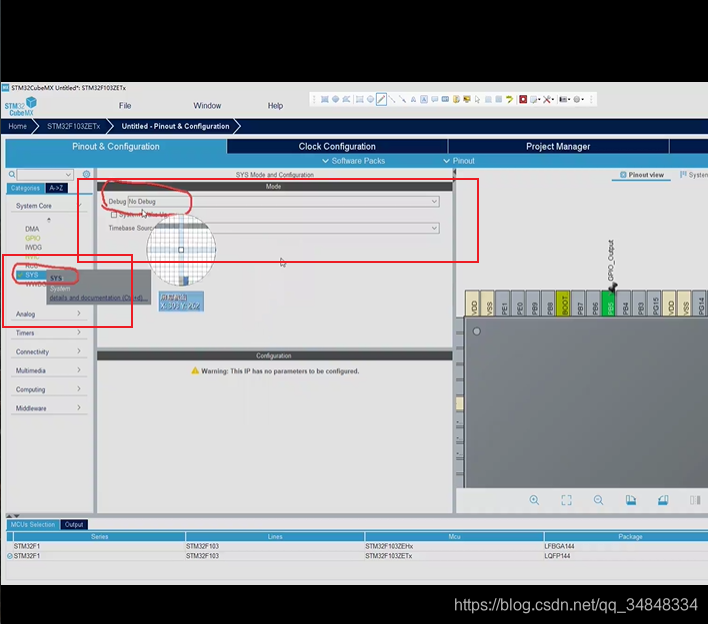Expand the Connectivity category

click(x=47, y=352)
